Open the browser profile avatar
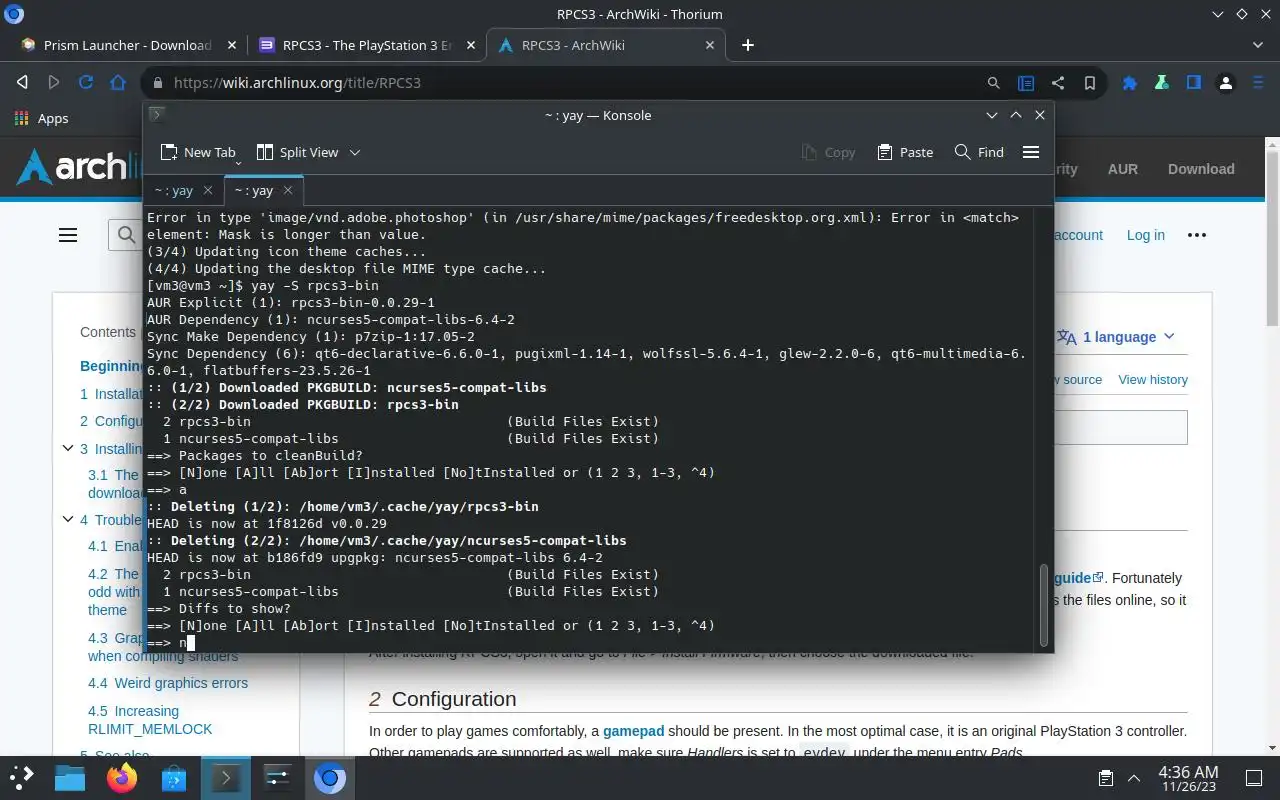The width and height of the screenshot is (1280, 800). [x=1226, y=83]
